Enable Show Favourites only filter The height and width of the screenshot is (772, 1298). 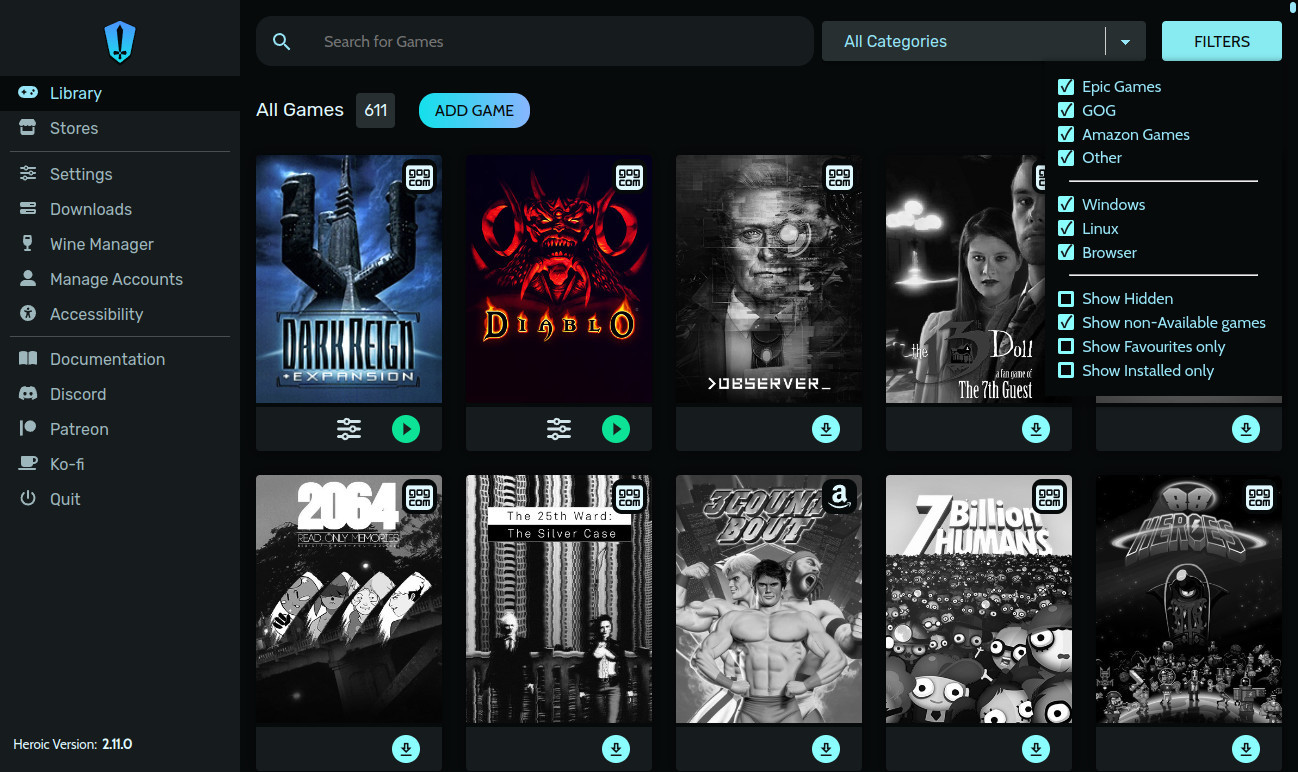[1066, 347]
